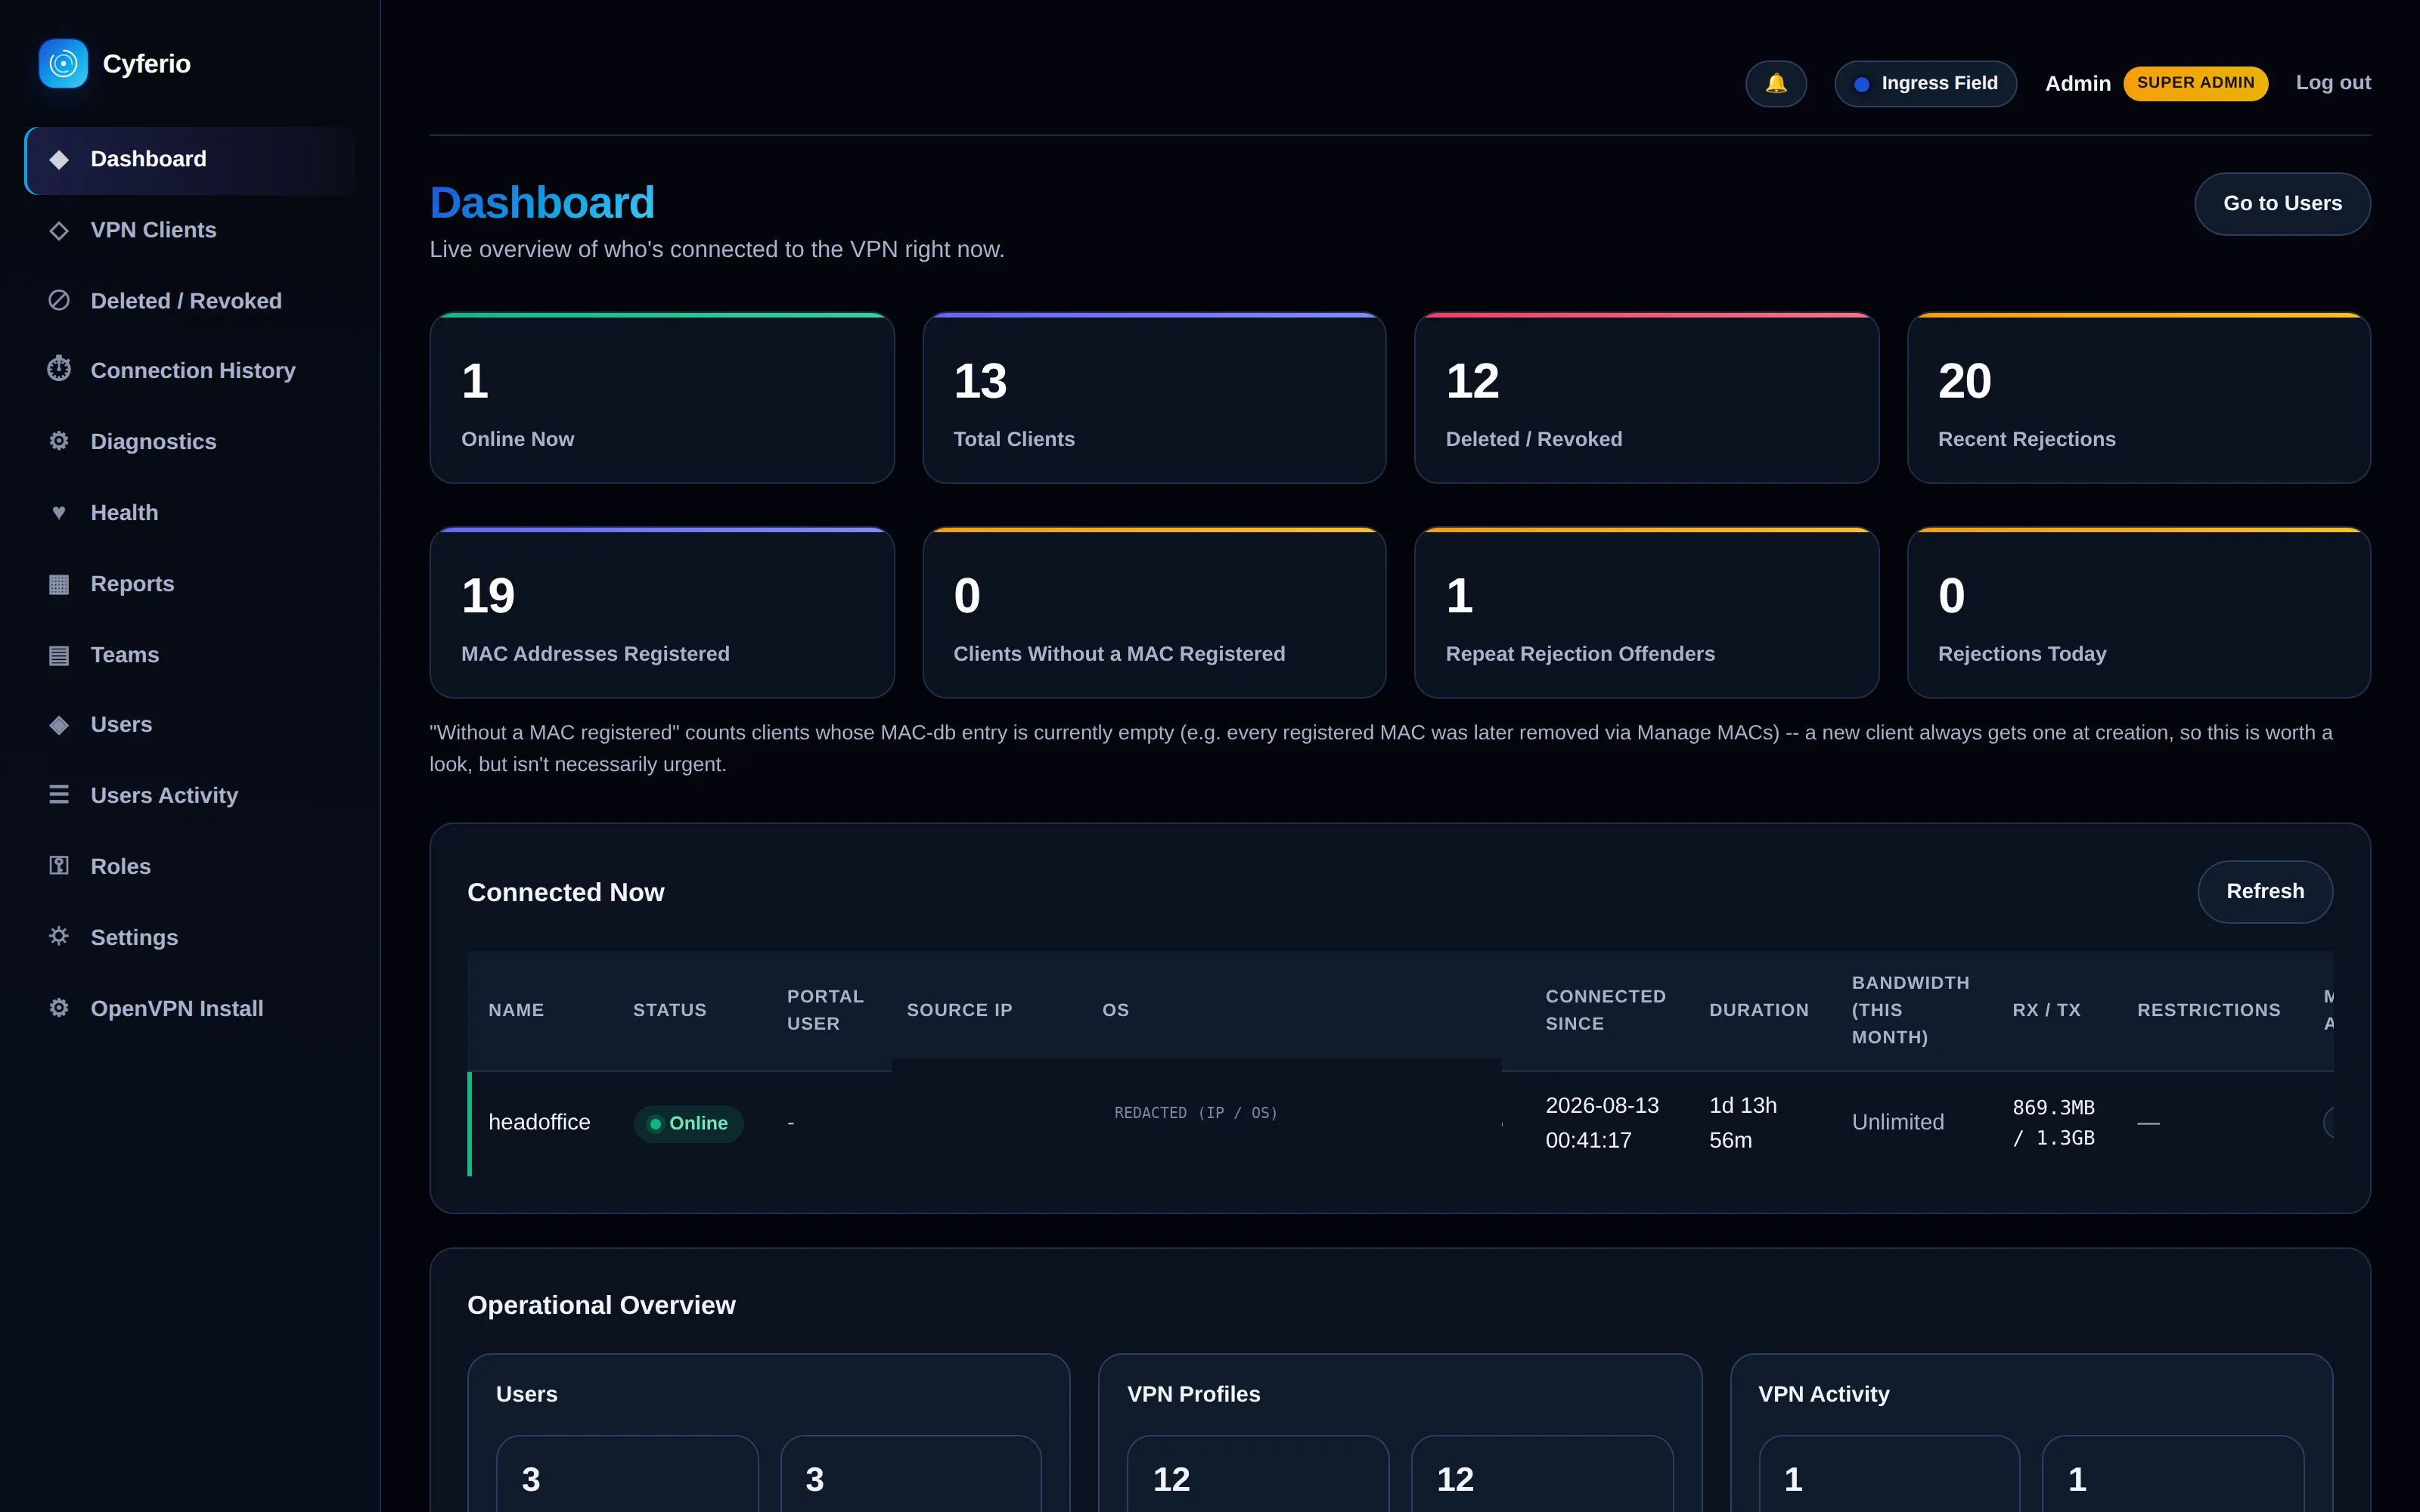Viewport: 2420px width, 1512px height.
Task: Open OpenVPN Install page
Action: click(190, 1009)
